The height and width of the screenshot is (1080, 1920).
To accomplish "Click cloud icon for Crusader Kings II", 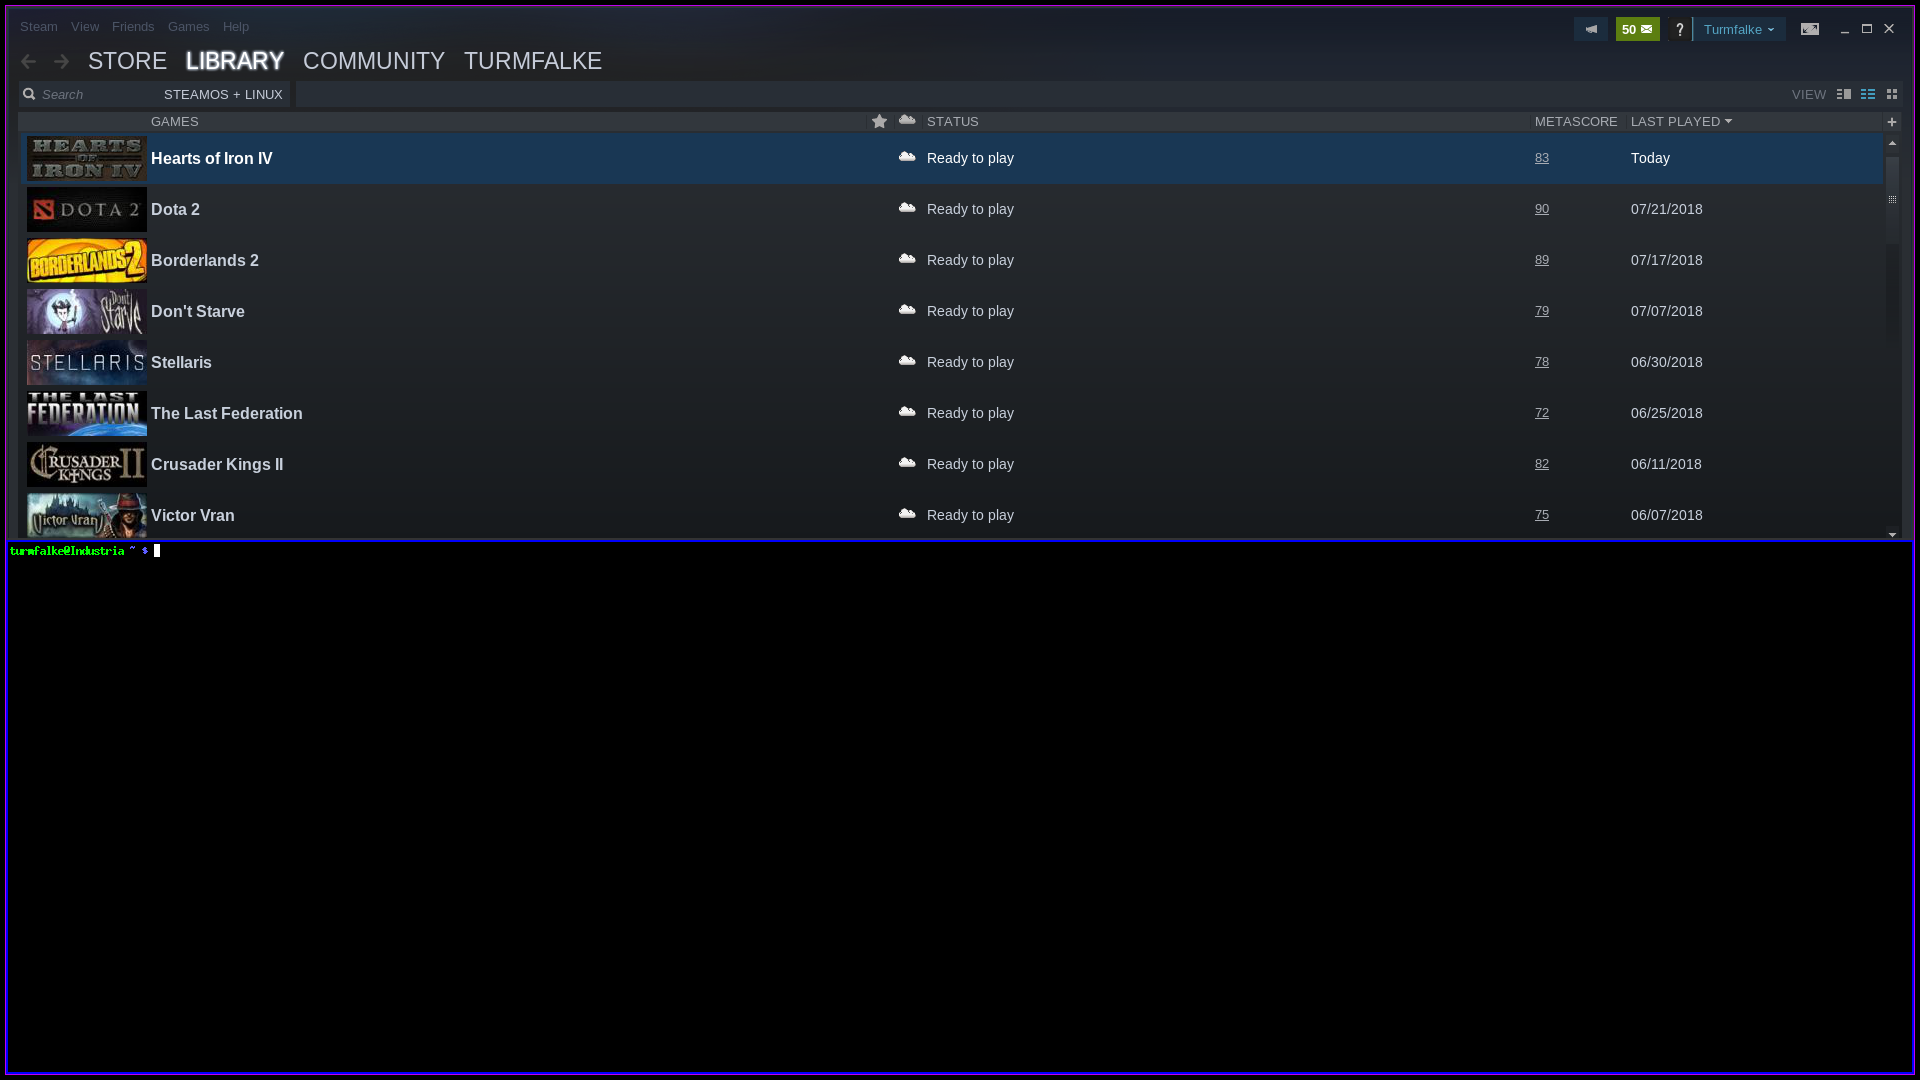I will pyautogui.click(x=907, y=463).
